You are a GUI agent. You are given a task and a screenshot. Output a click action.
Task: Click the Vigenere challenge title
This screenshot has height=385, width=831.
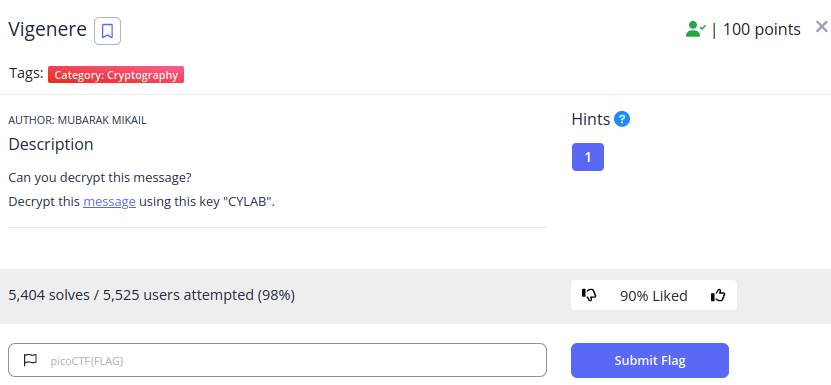click(x=48, y=29)
